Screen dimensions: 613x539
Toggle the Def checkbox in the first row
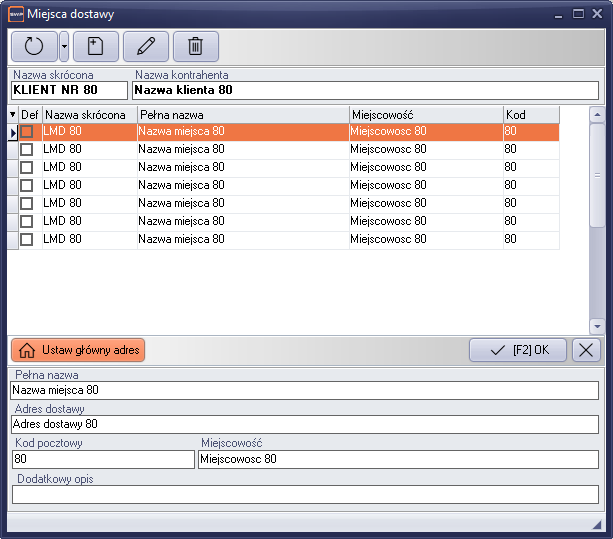point(27,131)
